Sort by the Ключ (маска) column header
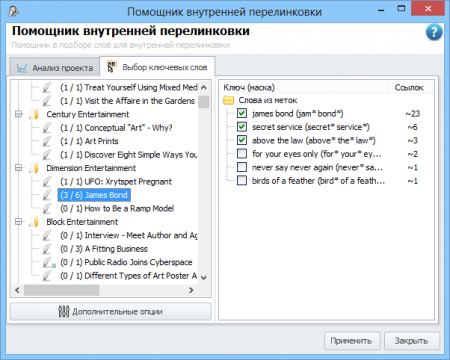This screenshot has width=450, height=360. tap(304, 87)
